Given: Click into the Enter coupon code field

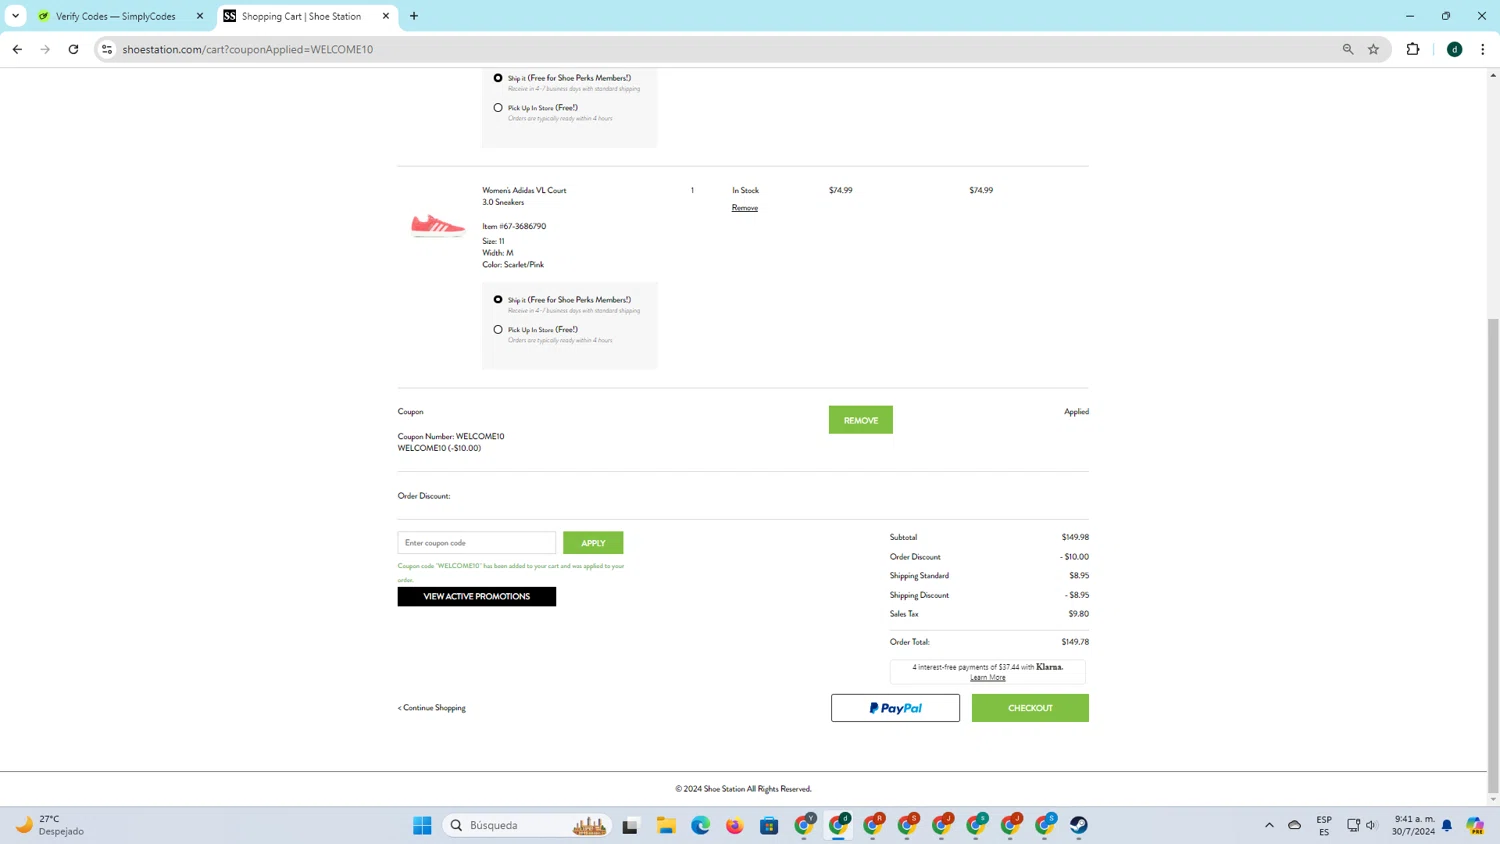Looking at the screenshot, I should [x=477, y=543].
